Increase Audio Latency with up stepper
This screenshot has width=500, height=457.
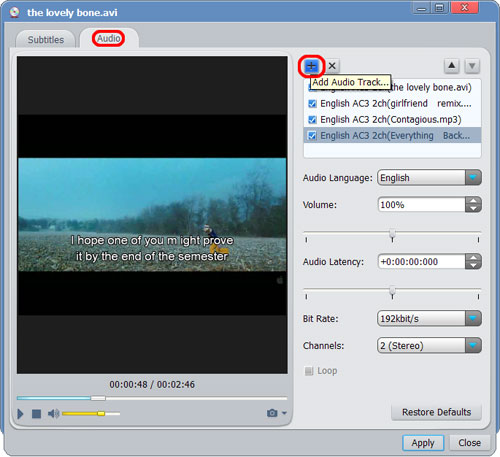point(473,258)
